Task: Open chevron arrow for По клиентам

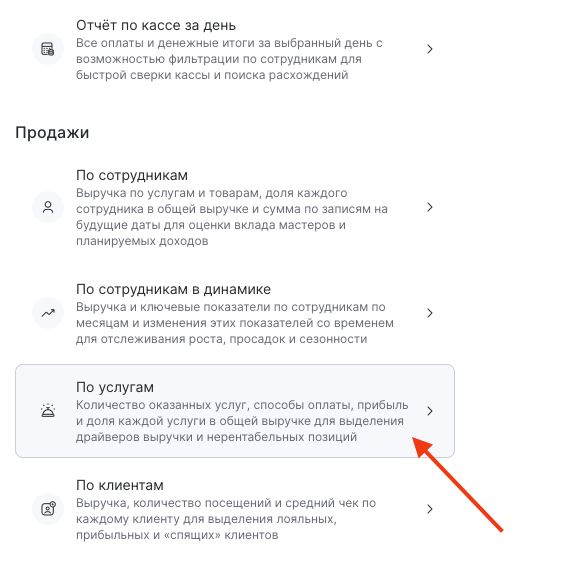Action: click(430, 509)
